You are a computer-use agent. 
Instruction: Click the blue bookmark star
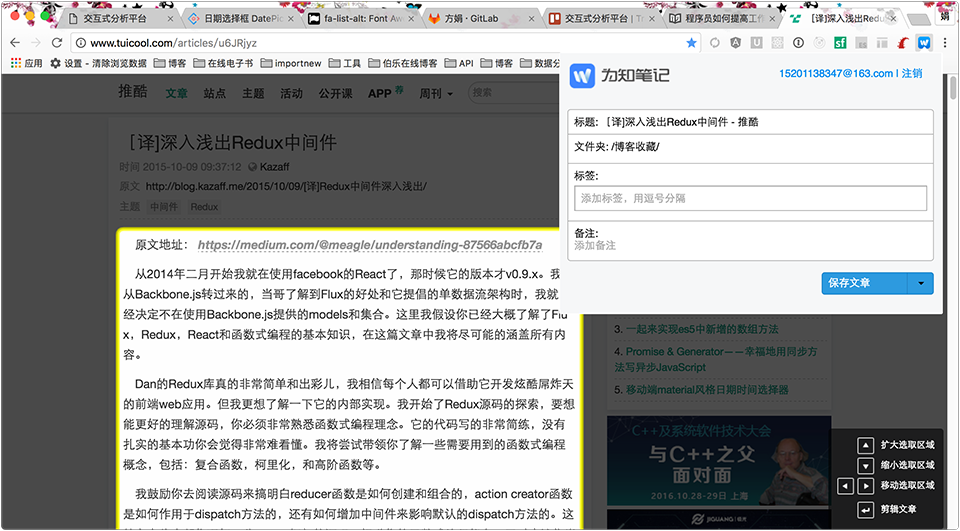(691, 43)
